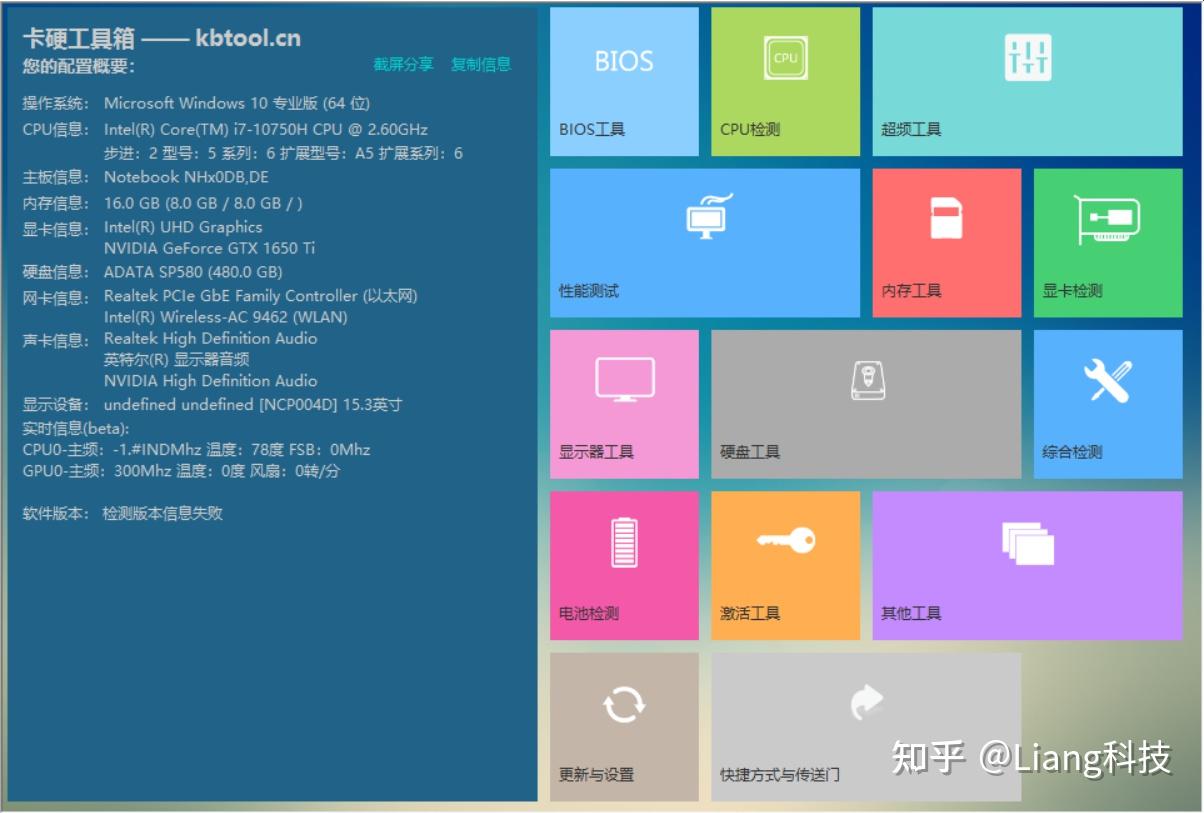Open the BIOS tools tile icon
The width and height of the screenshot is (1204, 813).
(624, 62)
